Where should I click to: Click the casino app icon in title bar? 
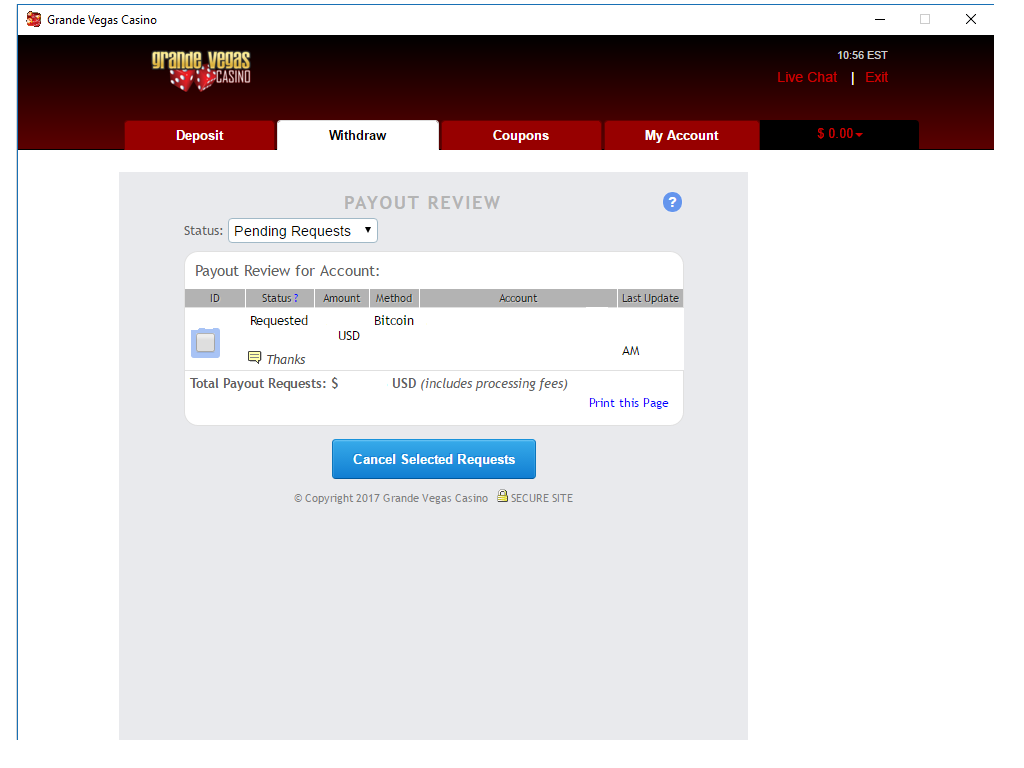coord(33,20)
